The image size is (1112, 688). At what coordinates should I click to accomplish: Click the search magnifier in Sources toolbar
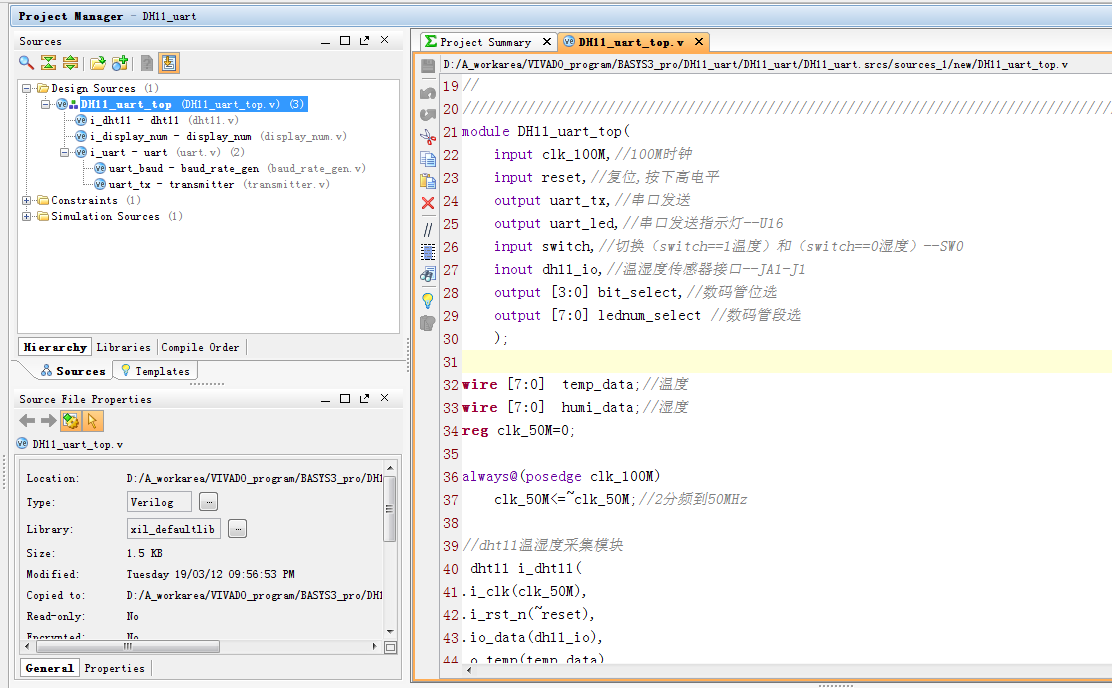(27, 63)
